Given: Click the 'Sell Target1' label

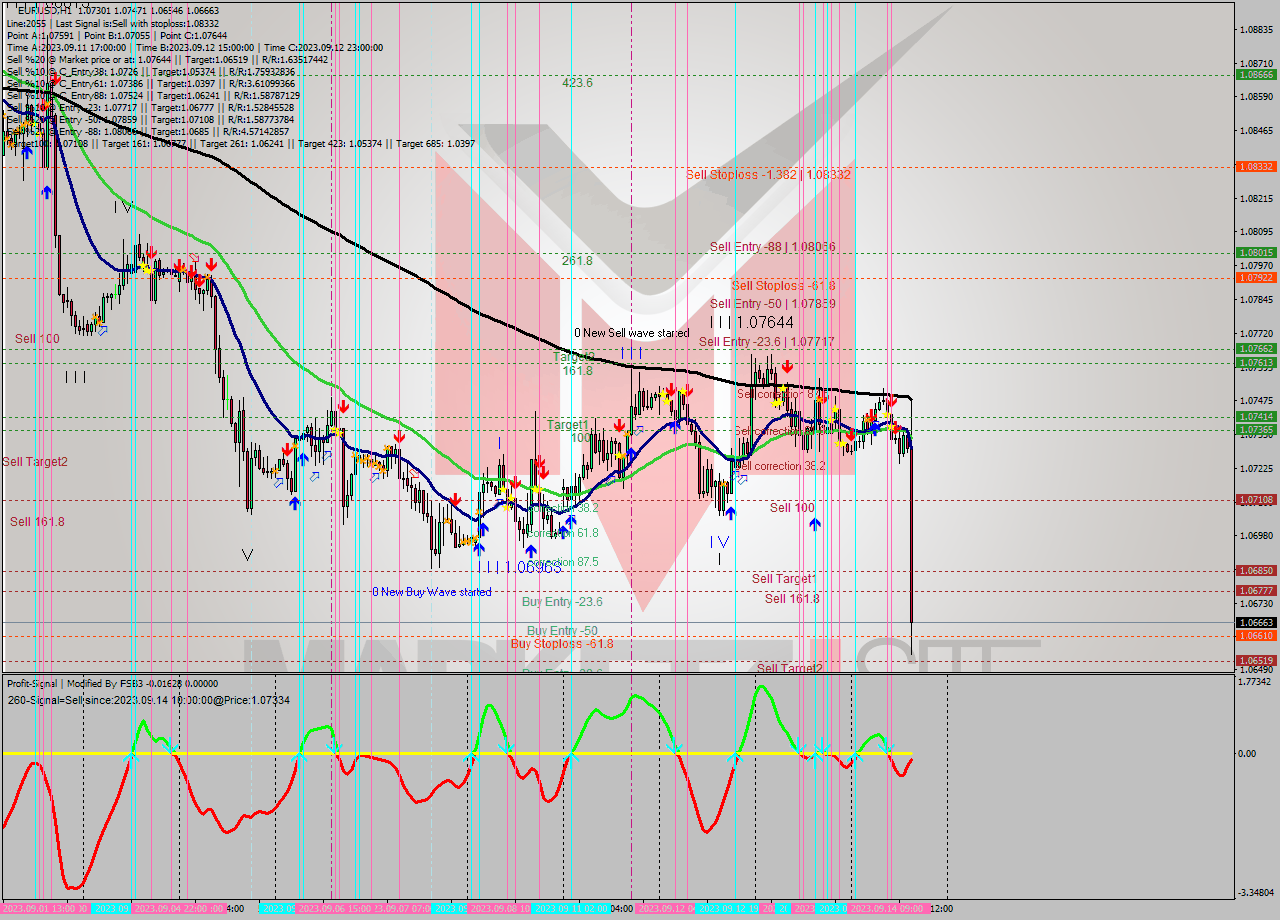Looking at the screenshot, I should click(x=784, y=579).
